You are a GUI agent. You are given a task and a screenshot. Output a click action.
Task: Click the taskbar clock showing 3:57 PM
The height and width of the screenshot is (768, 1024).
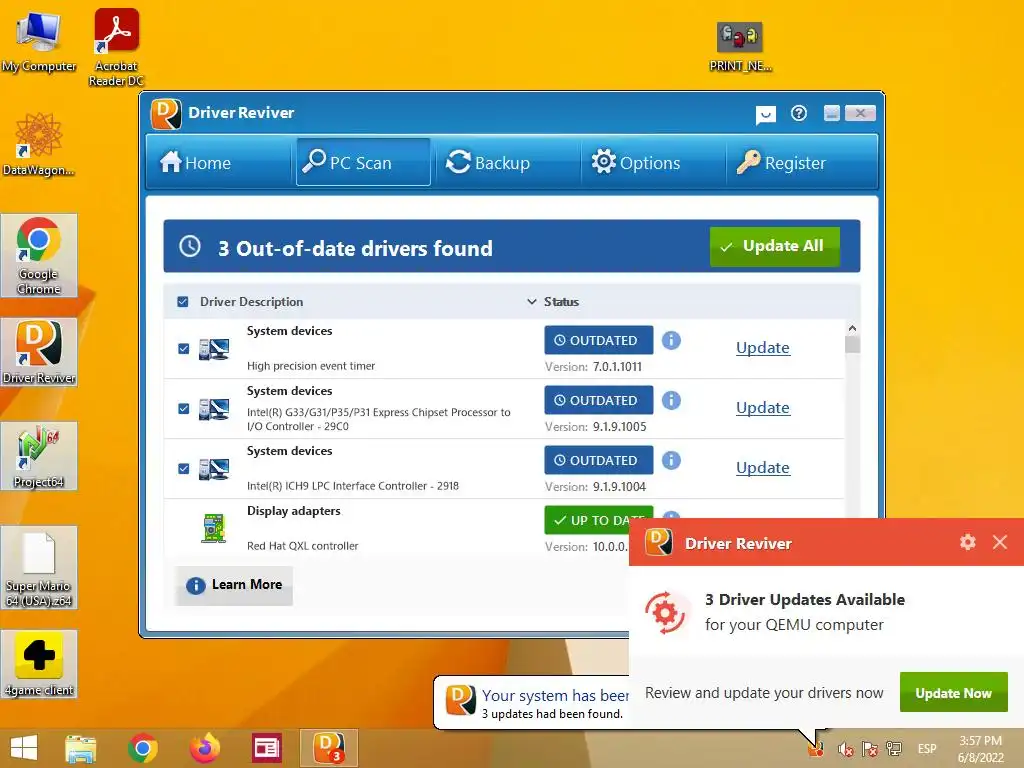click(980, 749)
